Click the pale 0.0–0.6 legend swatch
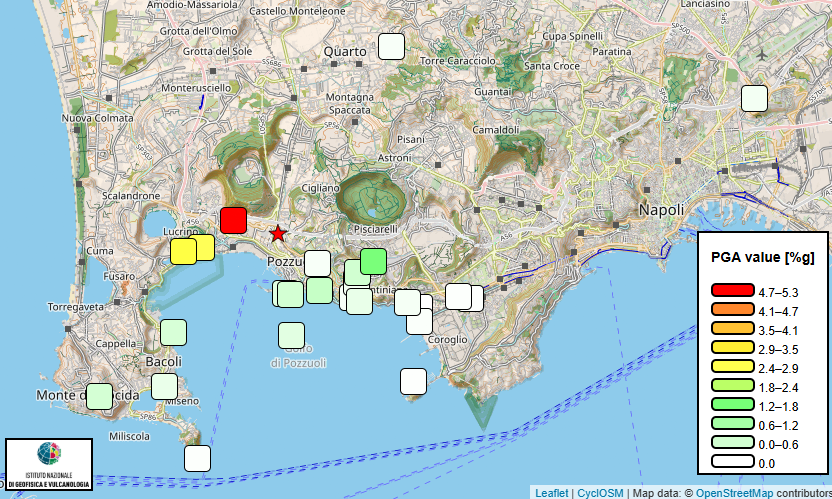This screenshot has width=832, height=499. click(x=733, y=442)
